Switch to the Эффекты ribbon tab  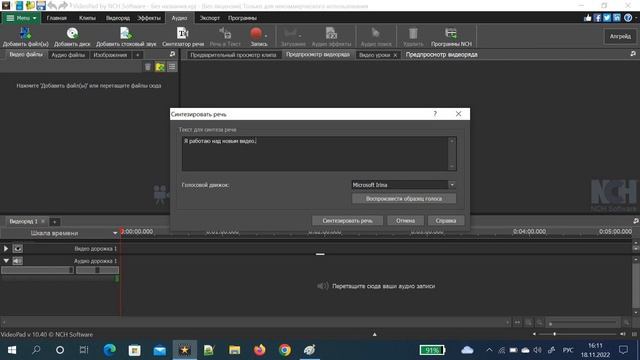[x=149, y=18]
